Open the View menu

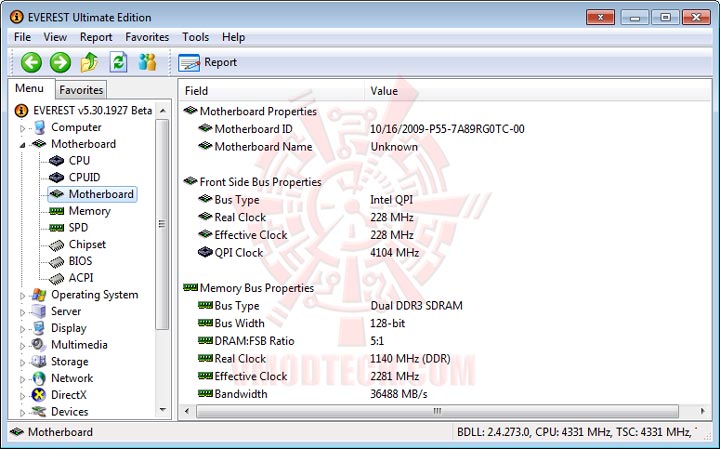click(x=55, y=37)
